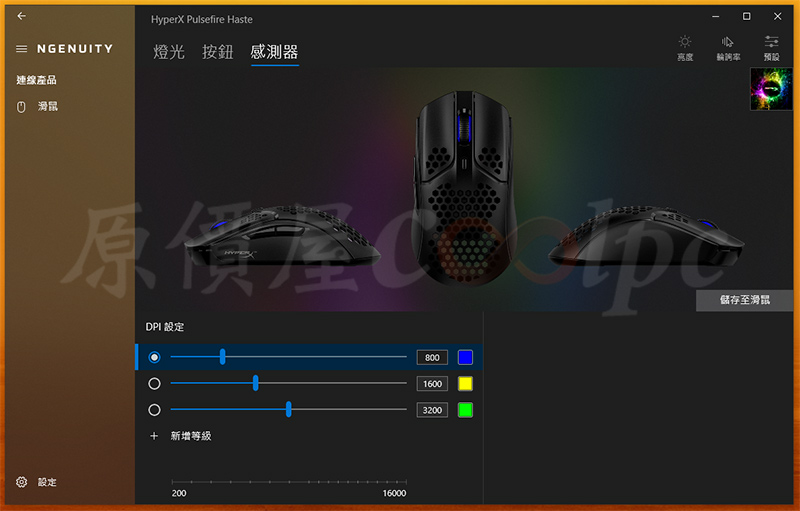Open the green color swatch for 3200 DPI
Screen dimensions: 800x511
(465, 410)
